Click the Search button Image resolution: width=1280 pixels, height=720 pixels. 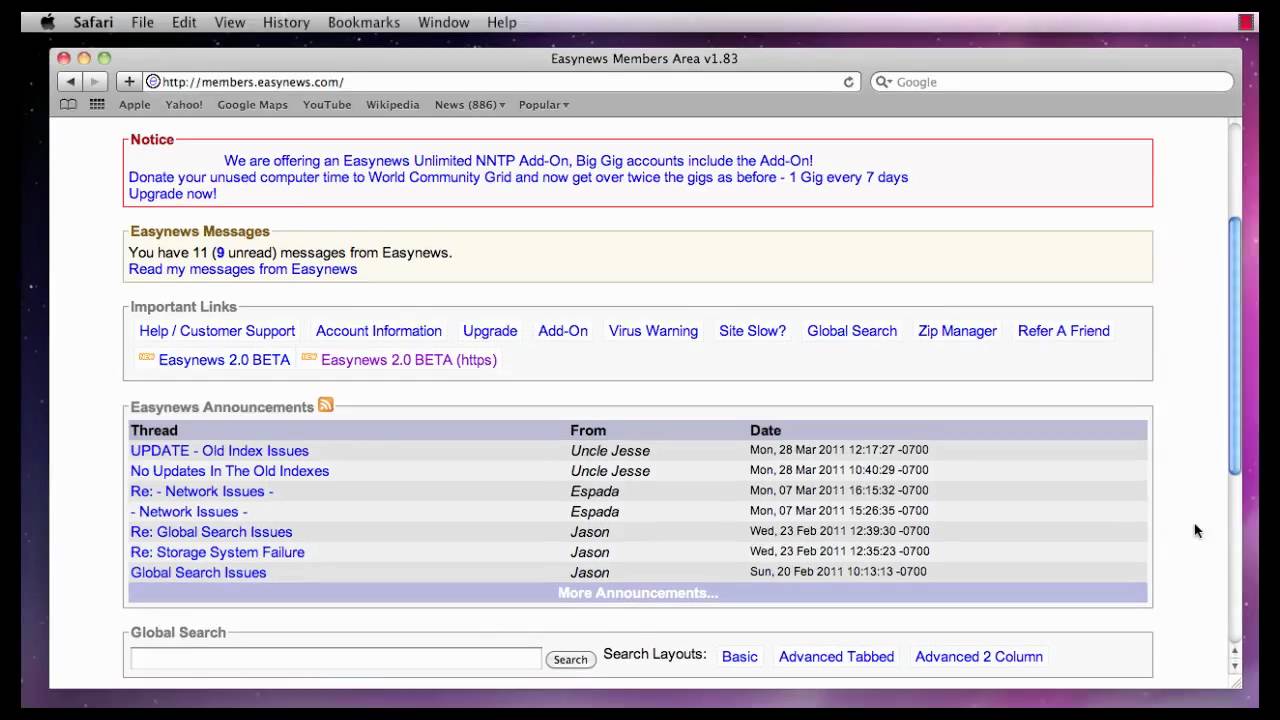pyautogui.click(x=571, y=659)
